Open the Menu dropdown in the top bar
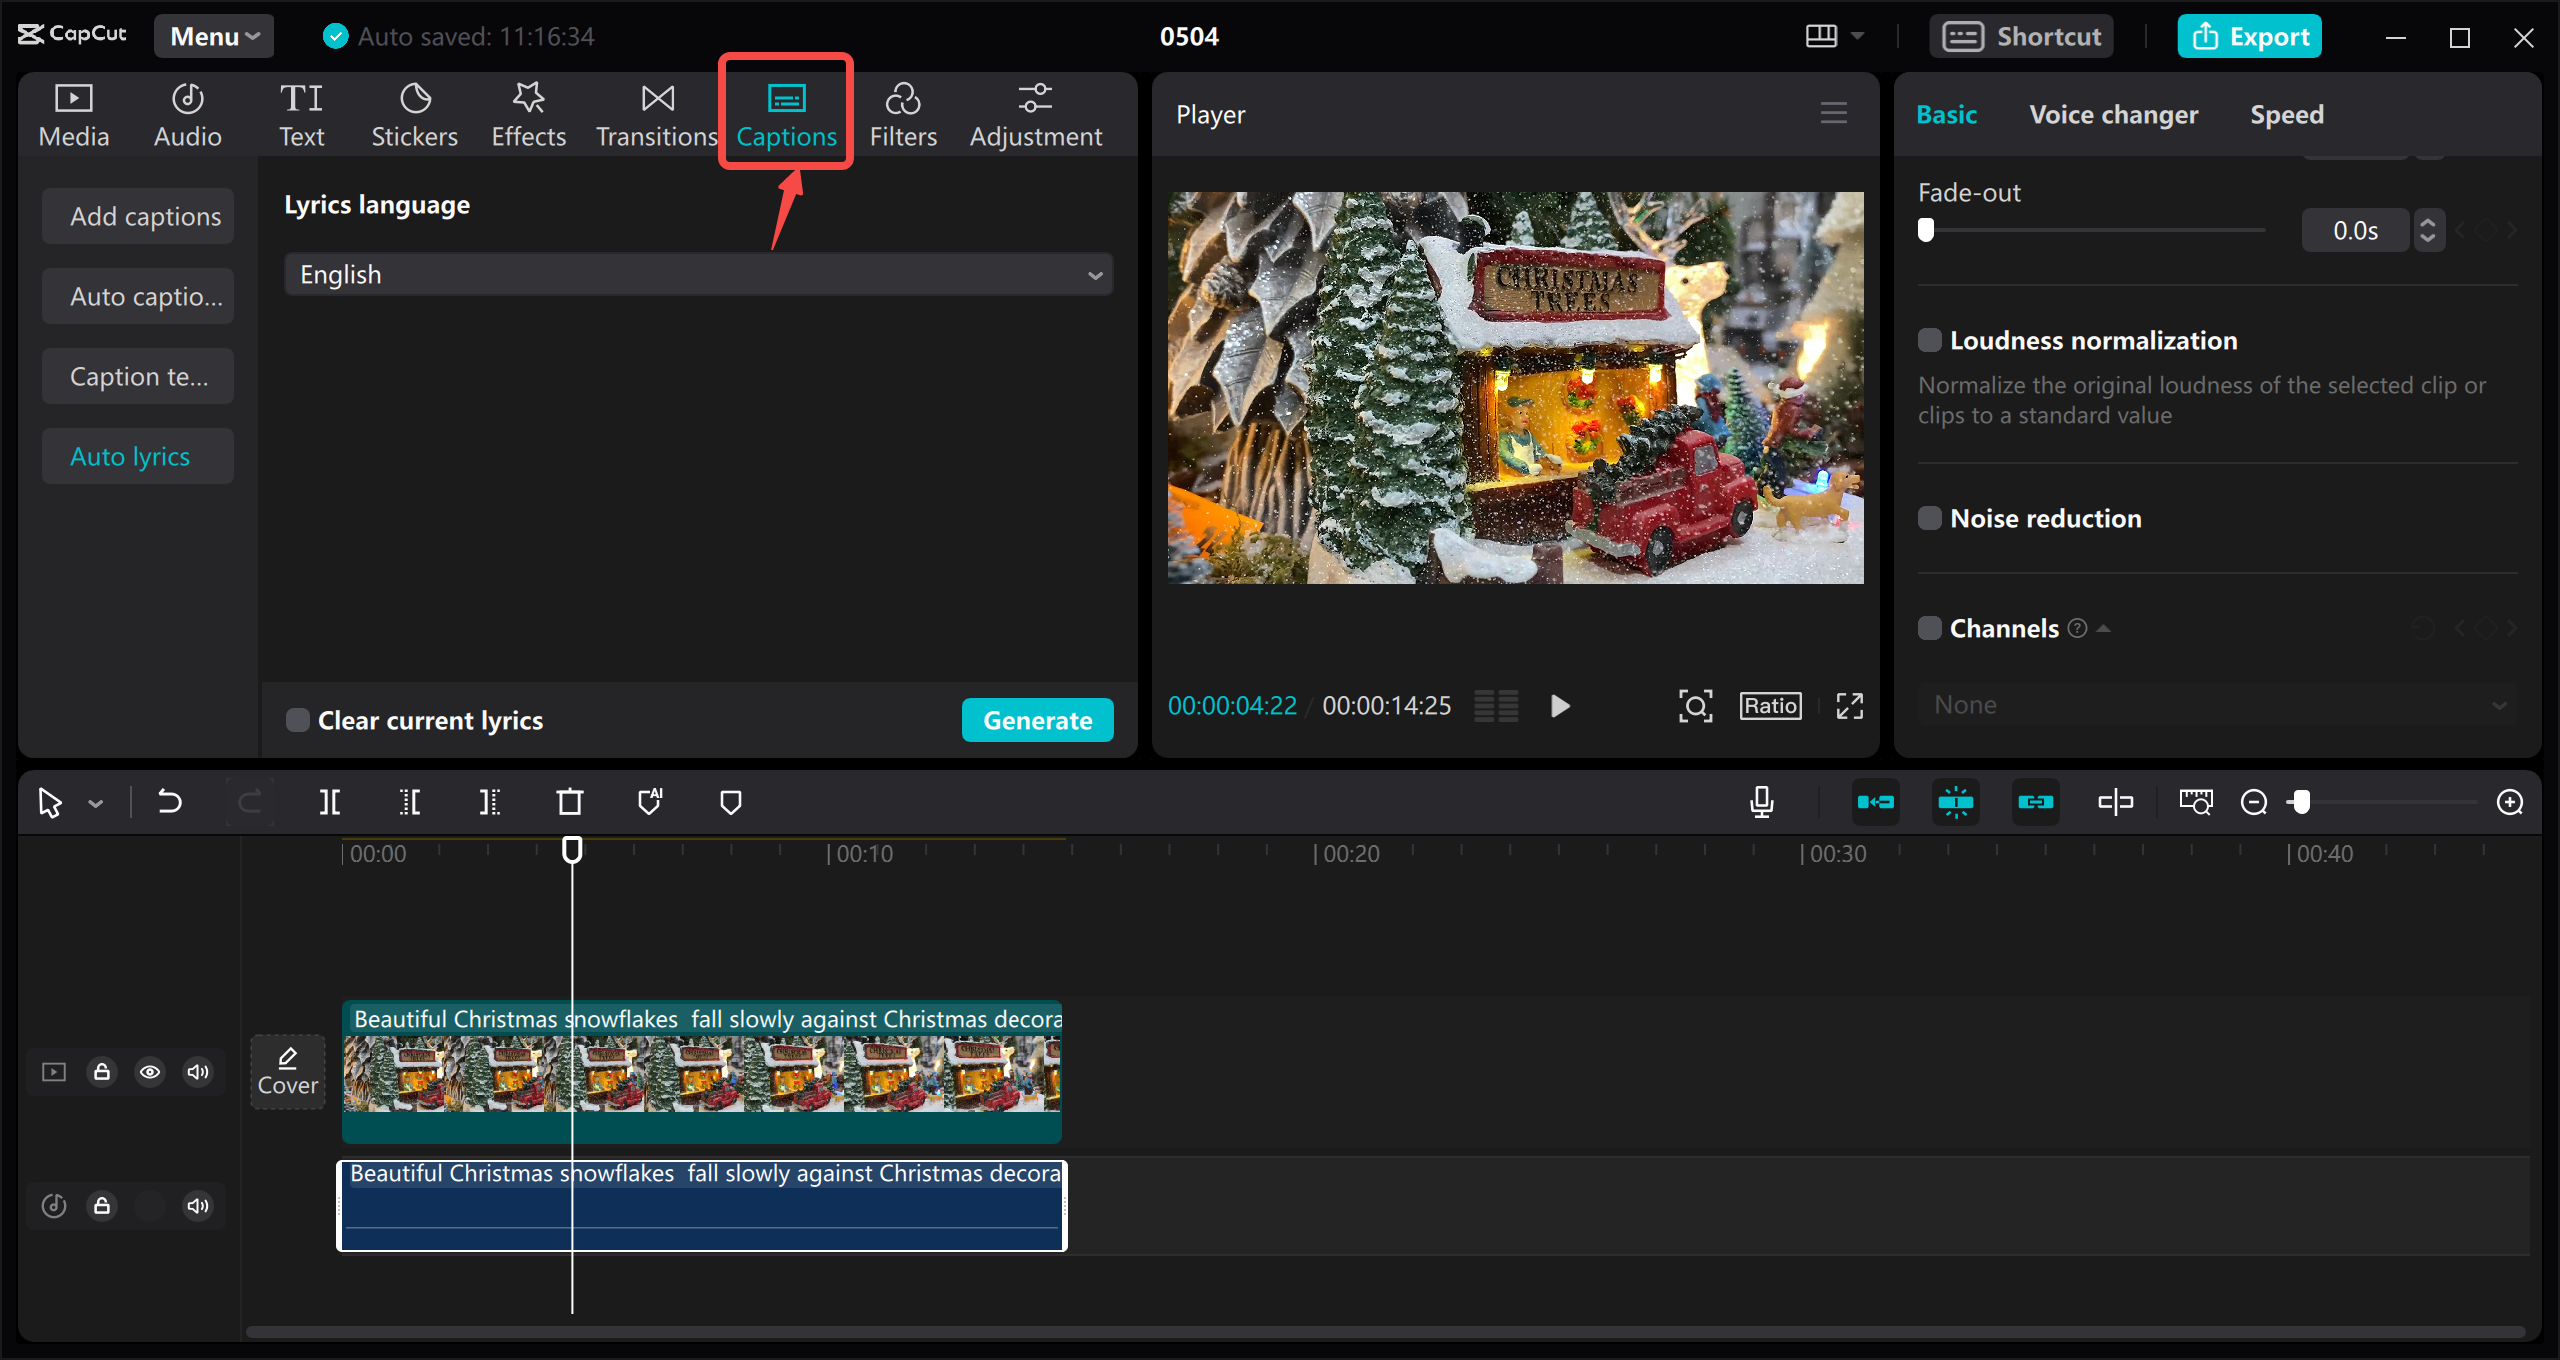This screenshot has width=2560, height=1360. tap(213, 36)
